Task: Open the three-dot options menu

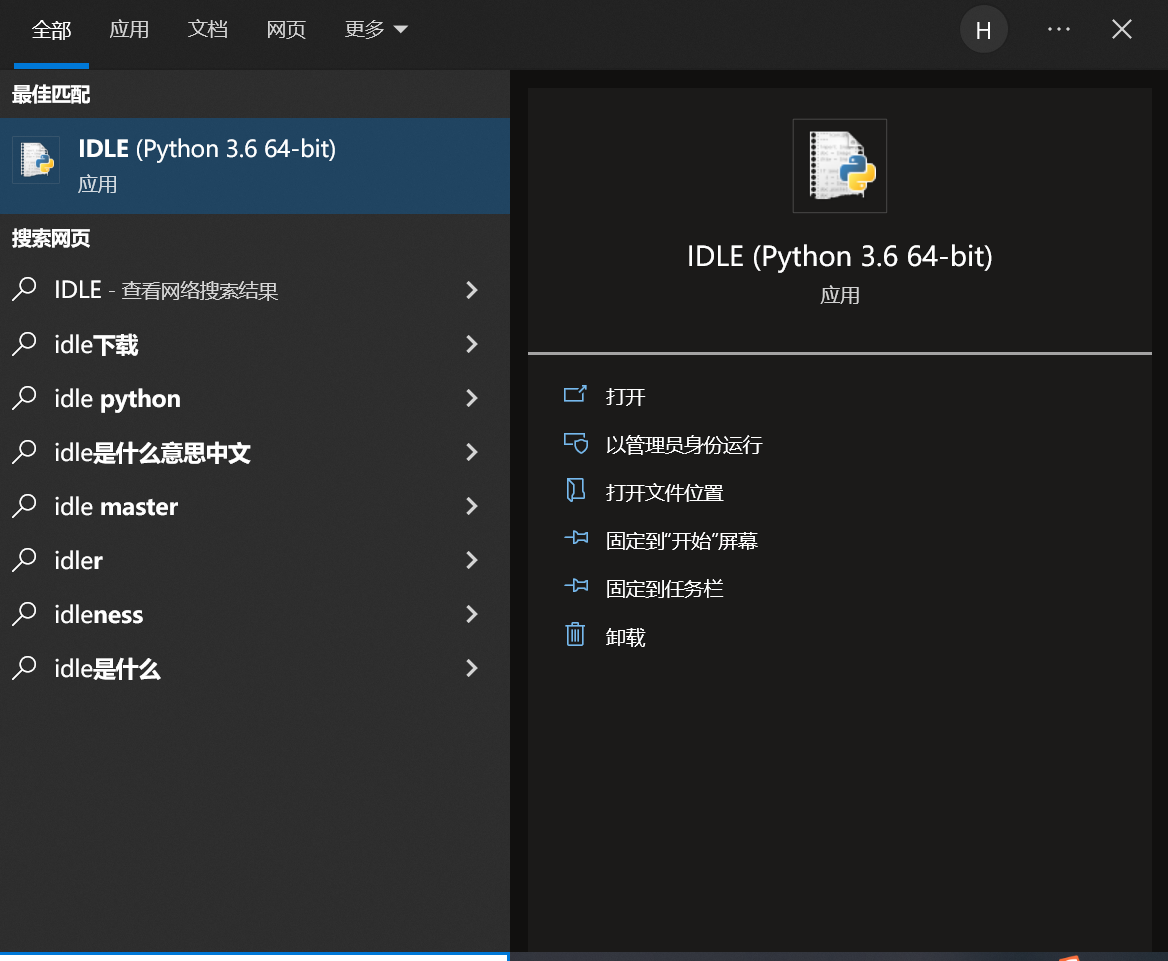Action: [x=1058, y=29]
